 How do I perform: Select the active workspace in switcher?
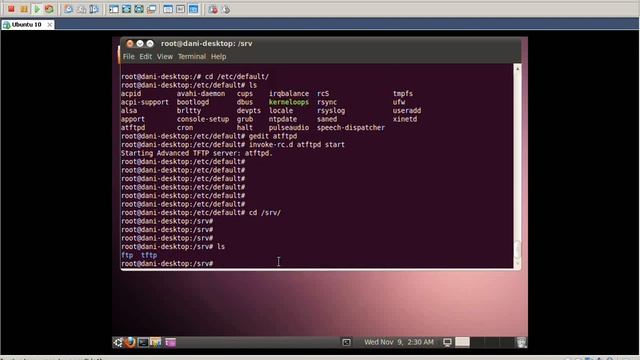(462, 342)
